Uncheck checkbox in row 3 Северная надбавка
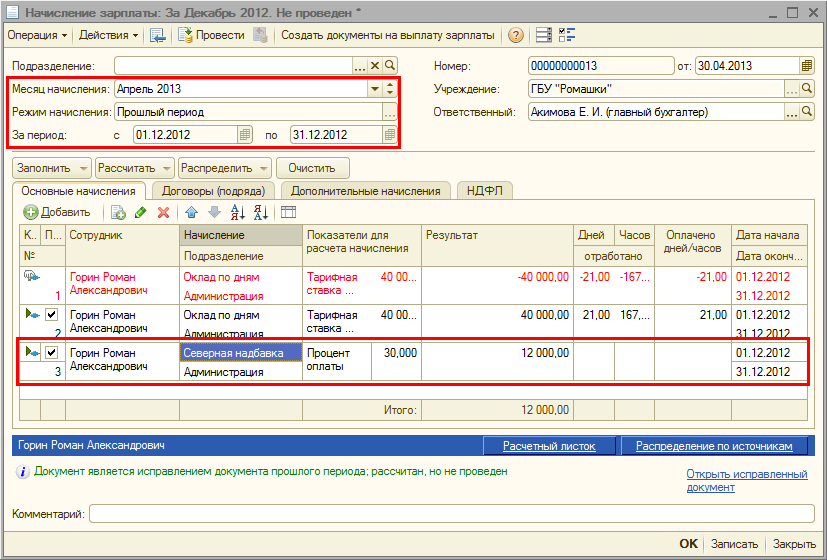827x560 pixels. (51, 352)
